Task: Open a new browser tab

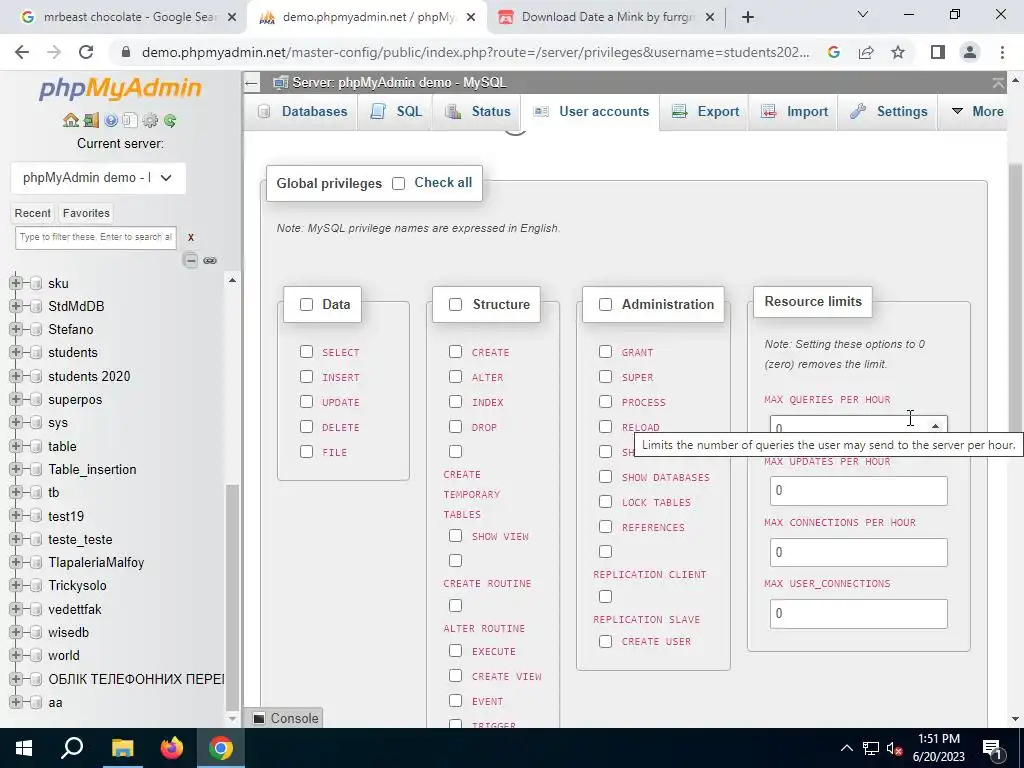Action: coord(748,17)
